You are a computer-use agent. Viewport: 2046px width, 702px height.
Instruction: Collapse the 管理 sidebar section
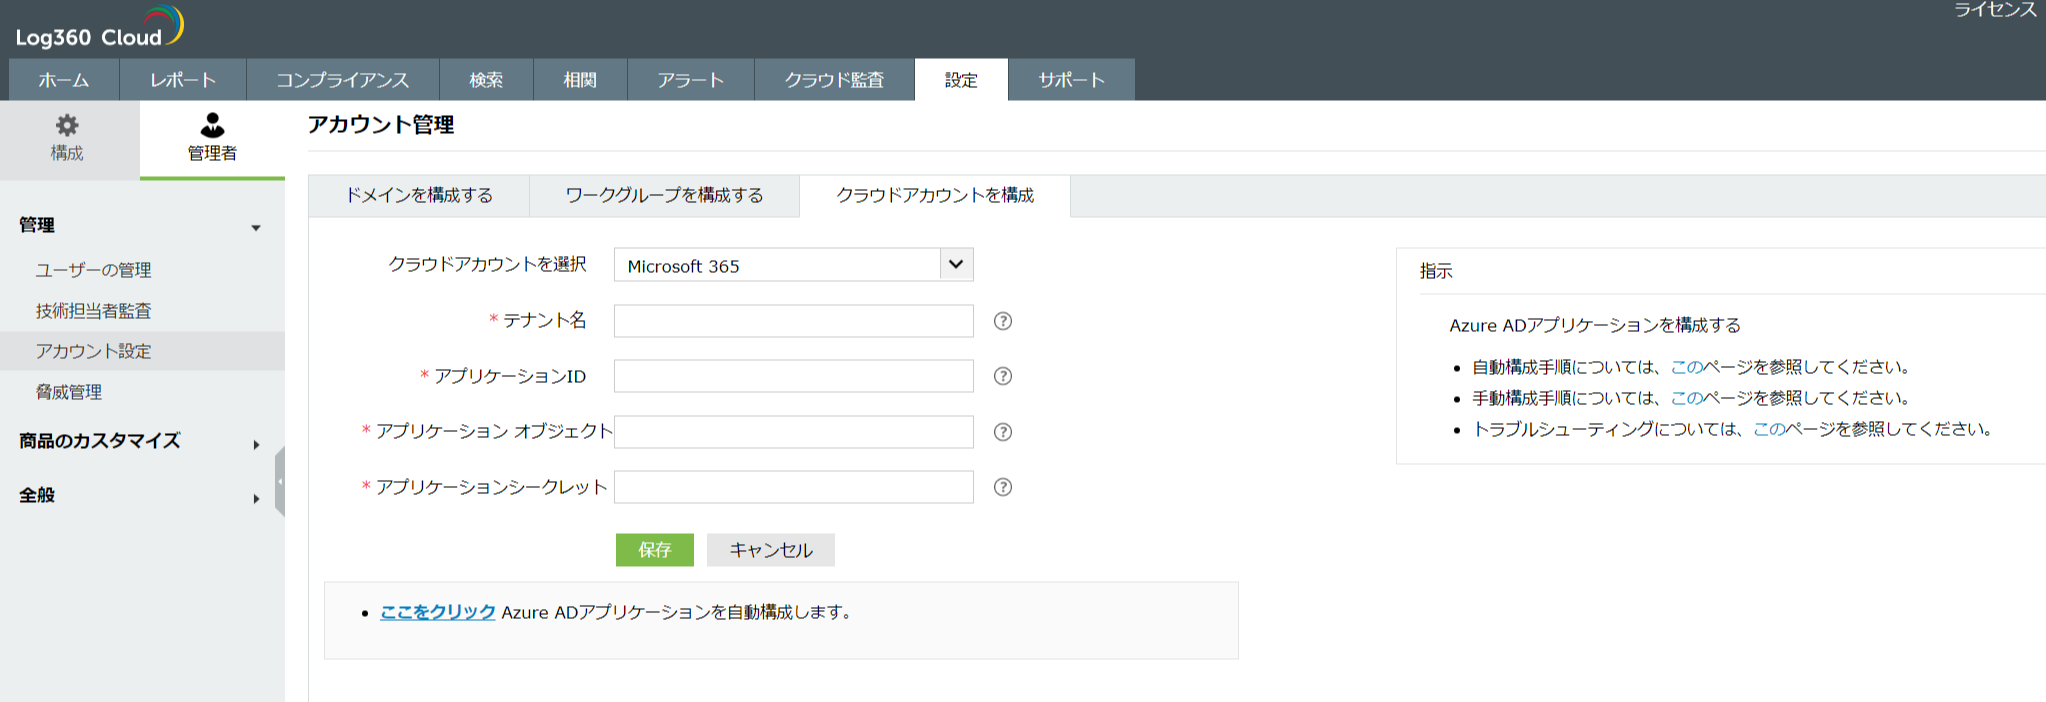click(256, 228)
